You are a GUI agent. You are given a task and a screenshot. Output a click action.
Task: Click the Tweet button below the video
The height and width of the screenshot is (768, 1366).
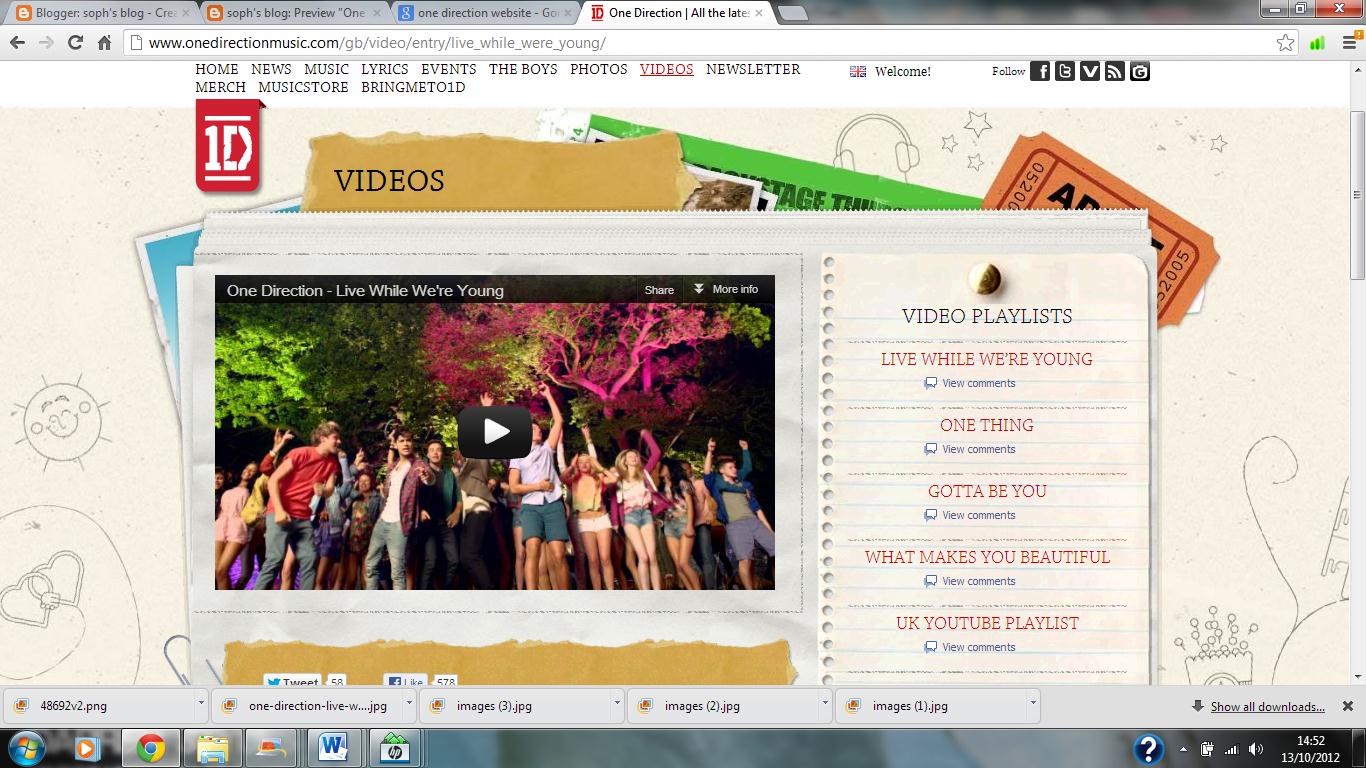294,680
